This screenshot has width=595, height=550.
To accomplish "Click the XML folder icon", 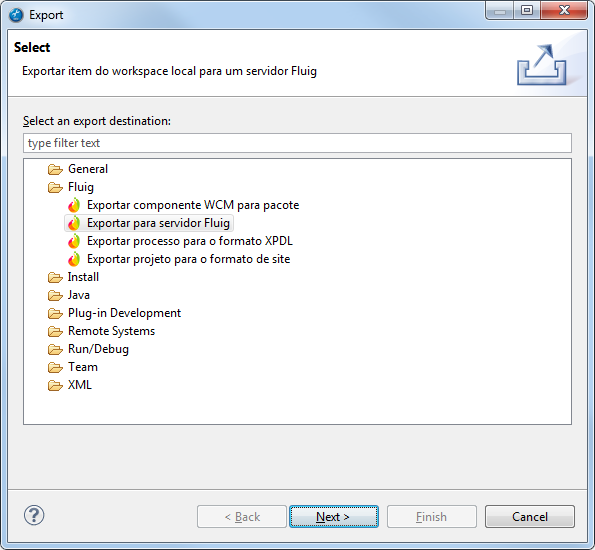I will (55, 386).
